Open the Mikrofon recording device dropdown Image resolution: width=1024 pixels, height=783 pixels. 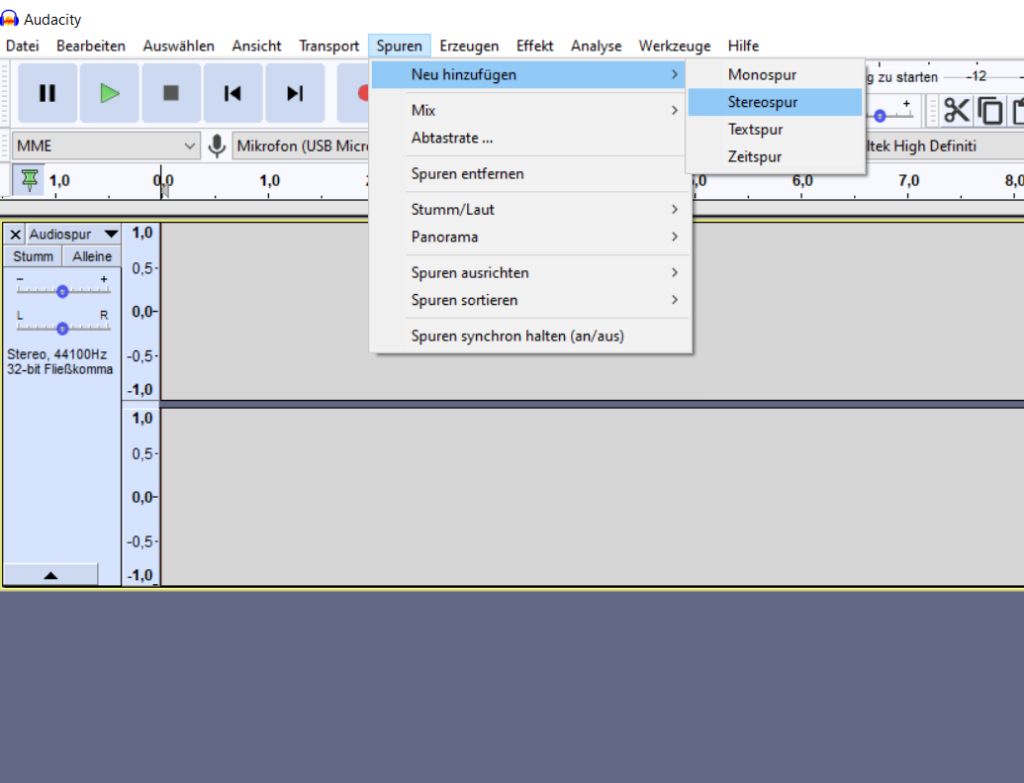pyautogui.click(x=301, y=146)
